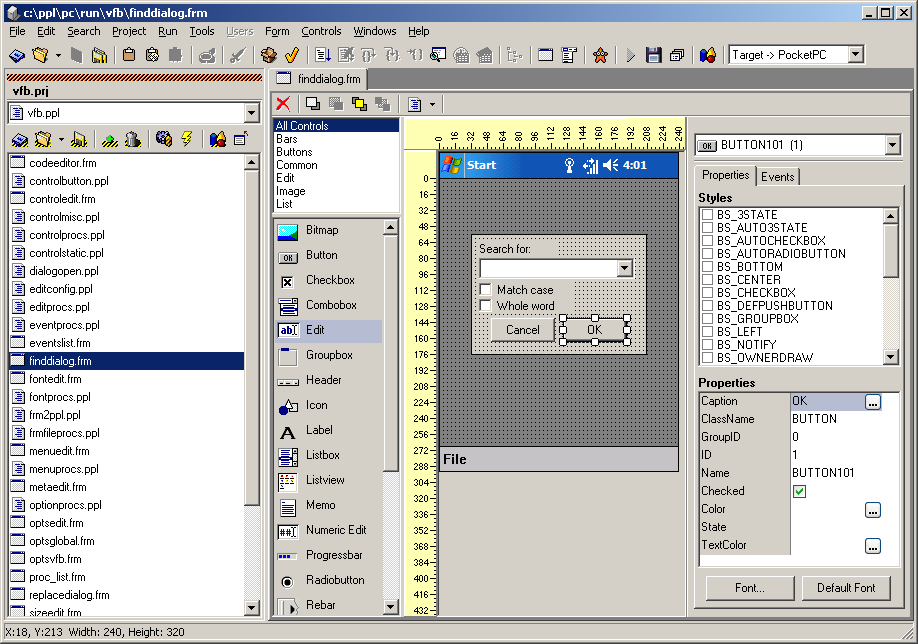Screen dimensions: 918x644
Task: Open the TextColor picker ellipsis button
Action: [x=873, y=546]
